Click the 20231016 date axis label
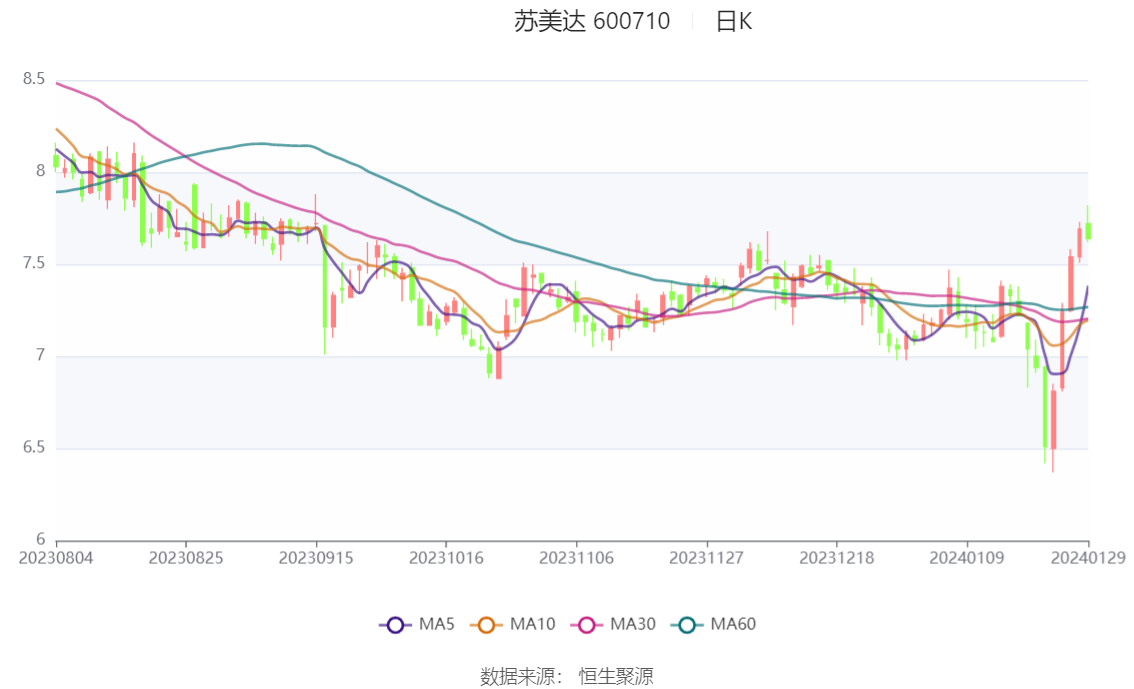Screen dimensions: 1134x689 (446, 558)
